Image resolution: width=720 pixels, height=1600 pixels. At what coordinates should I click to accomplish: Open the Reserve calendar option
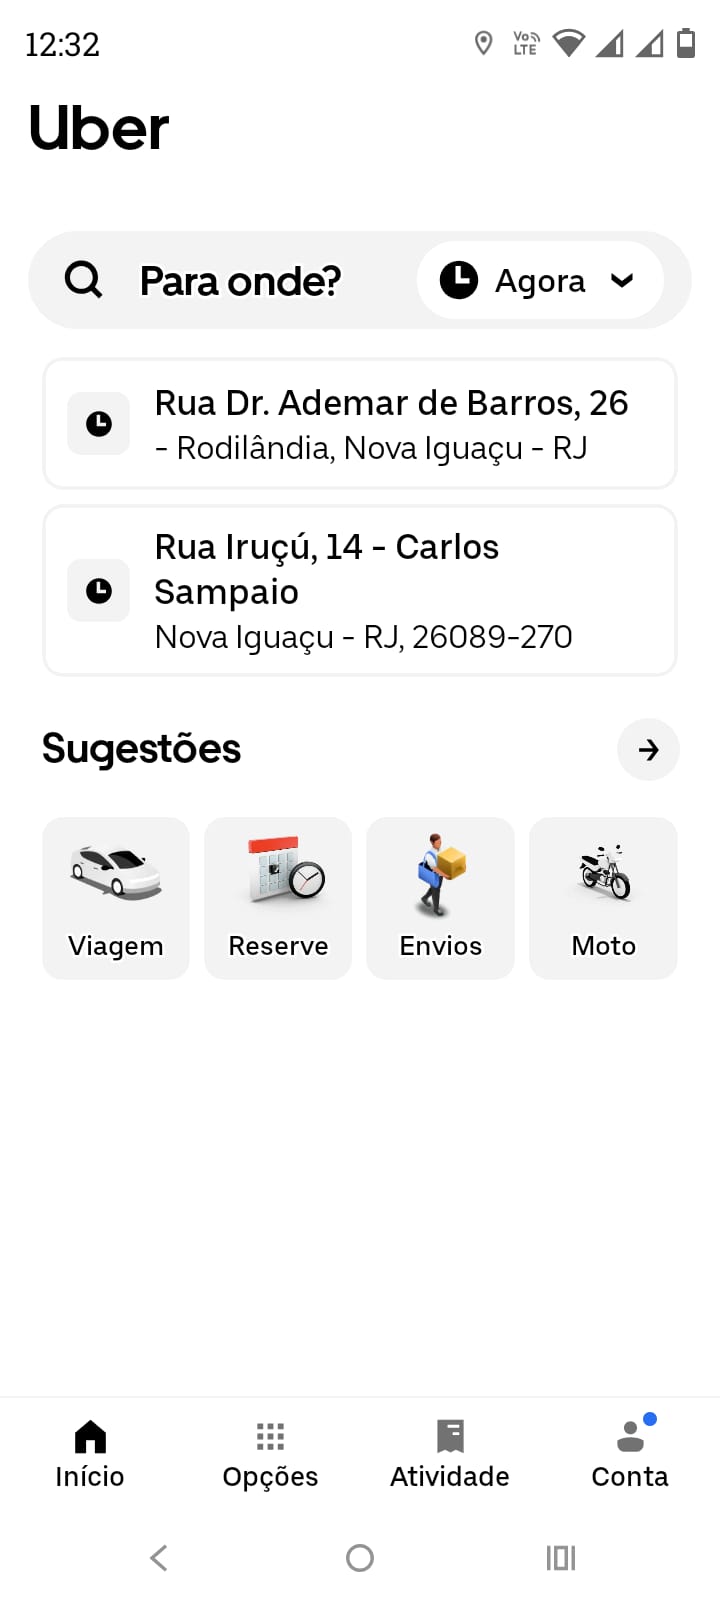pos(278,898)
